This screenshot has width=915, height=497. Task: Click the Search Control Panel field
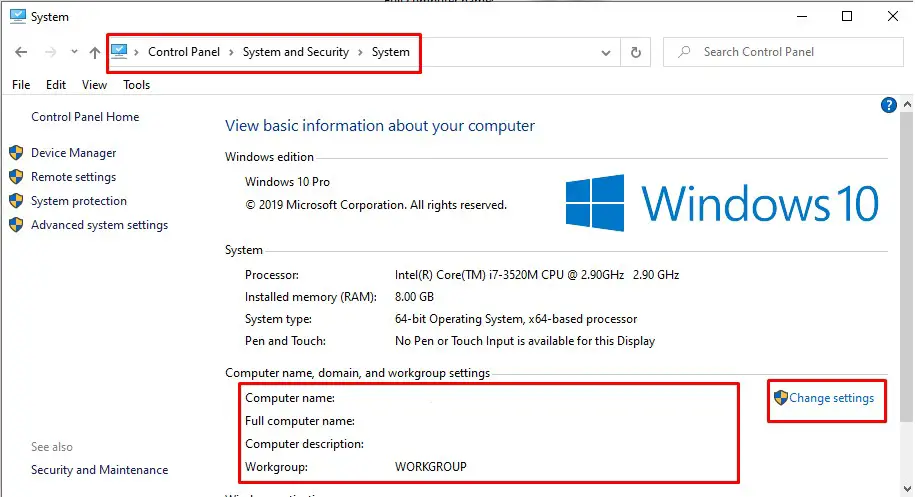[783, 52]
